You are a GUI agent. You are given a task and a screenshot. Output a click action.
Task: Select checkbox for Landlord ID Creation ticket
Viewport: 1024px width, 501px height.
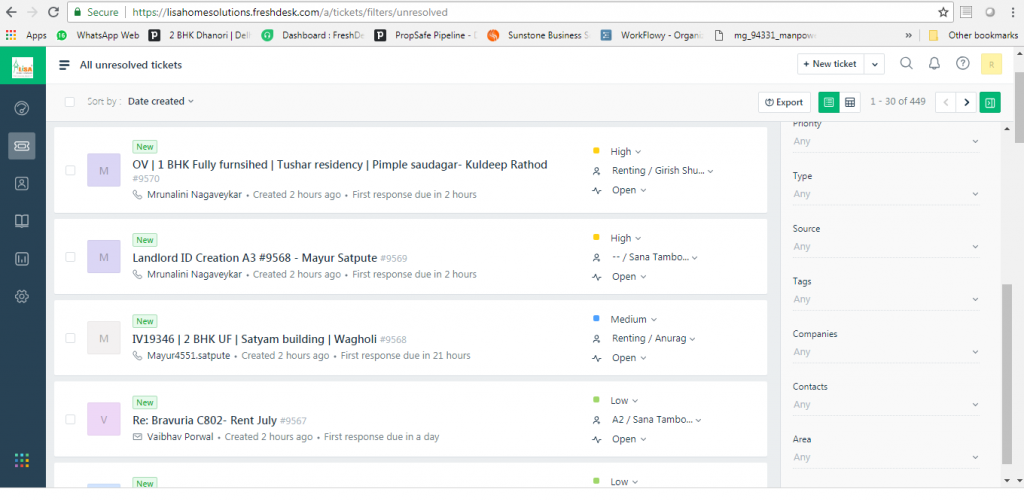[70, 257]
